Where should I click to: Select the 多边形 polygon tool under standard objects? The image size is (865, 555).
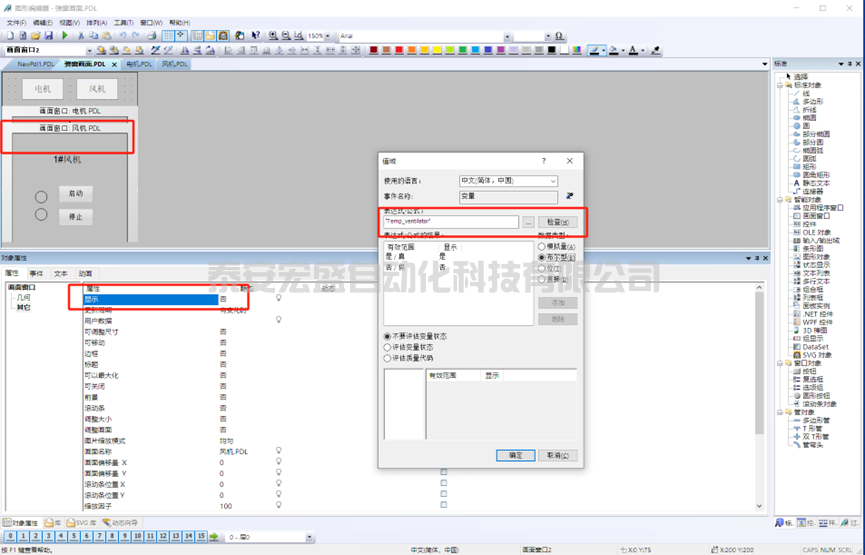(x=813, y=101)
